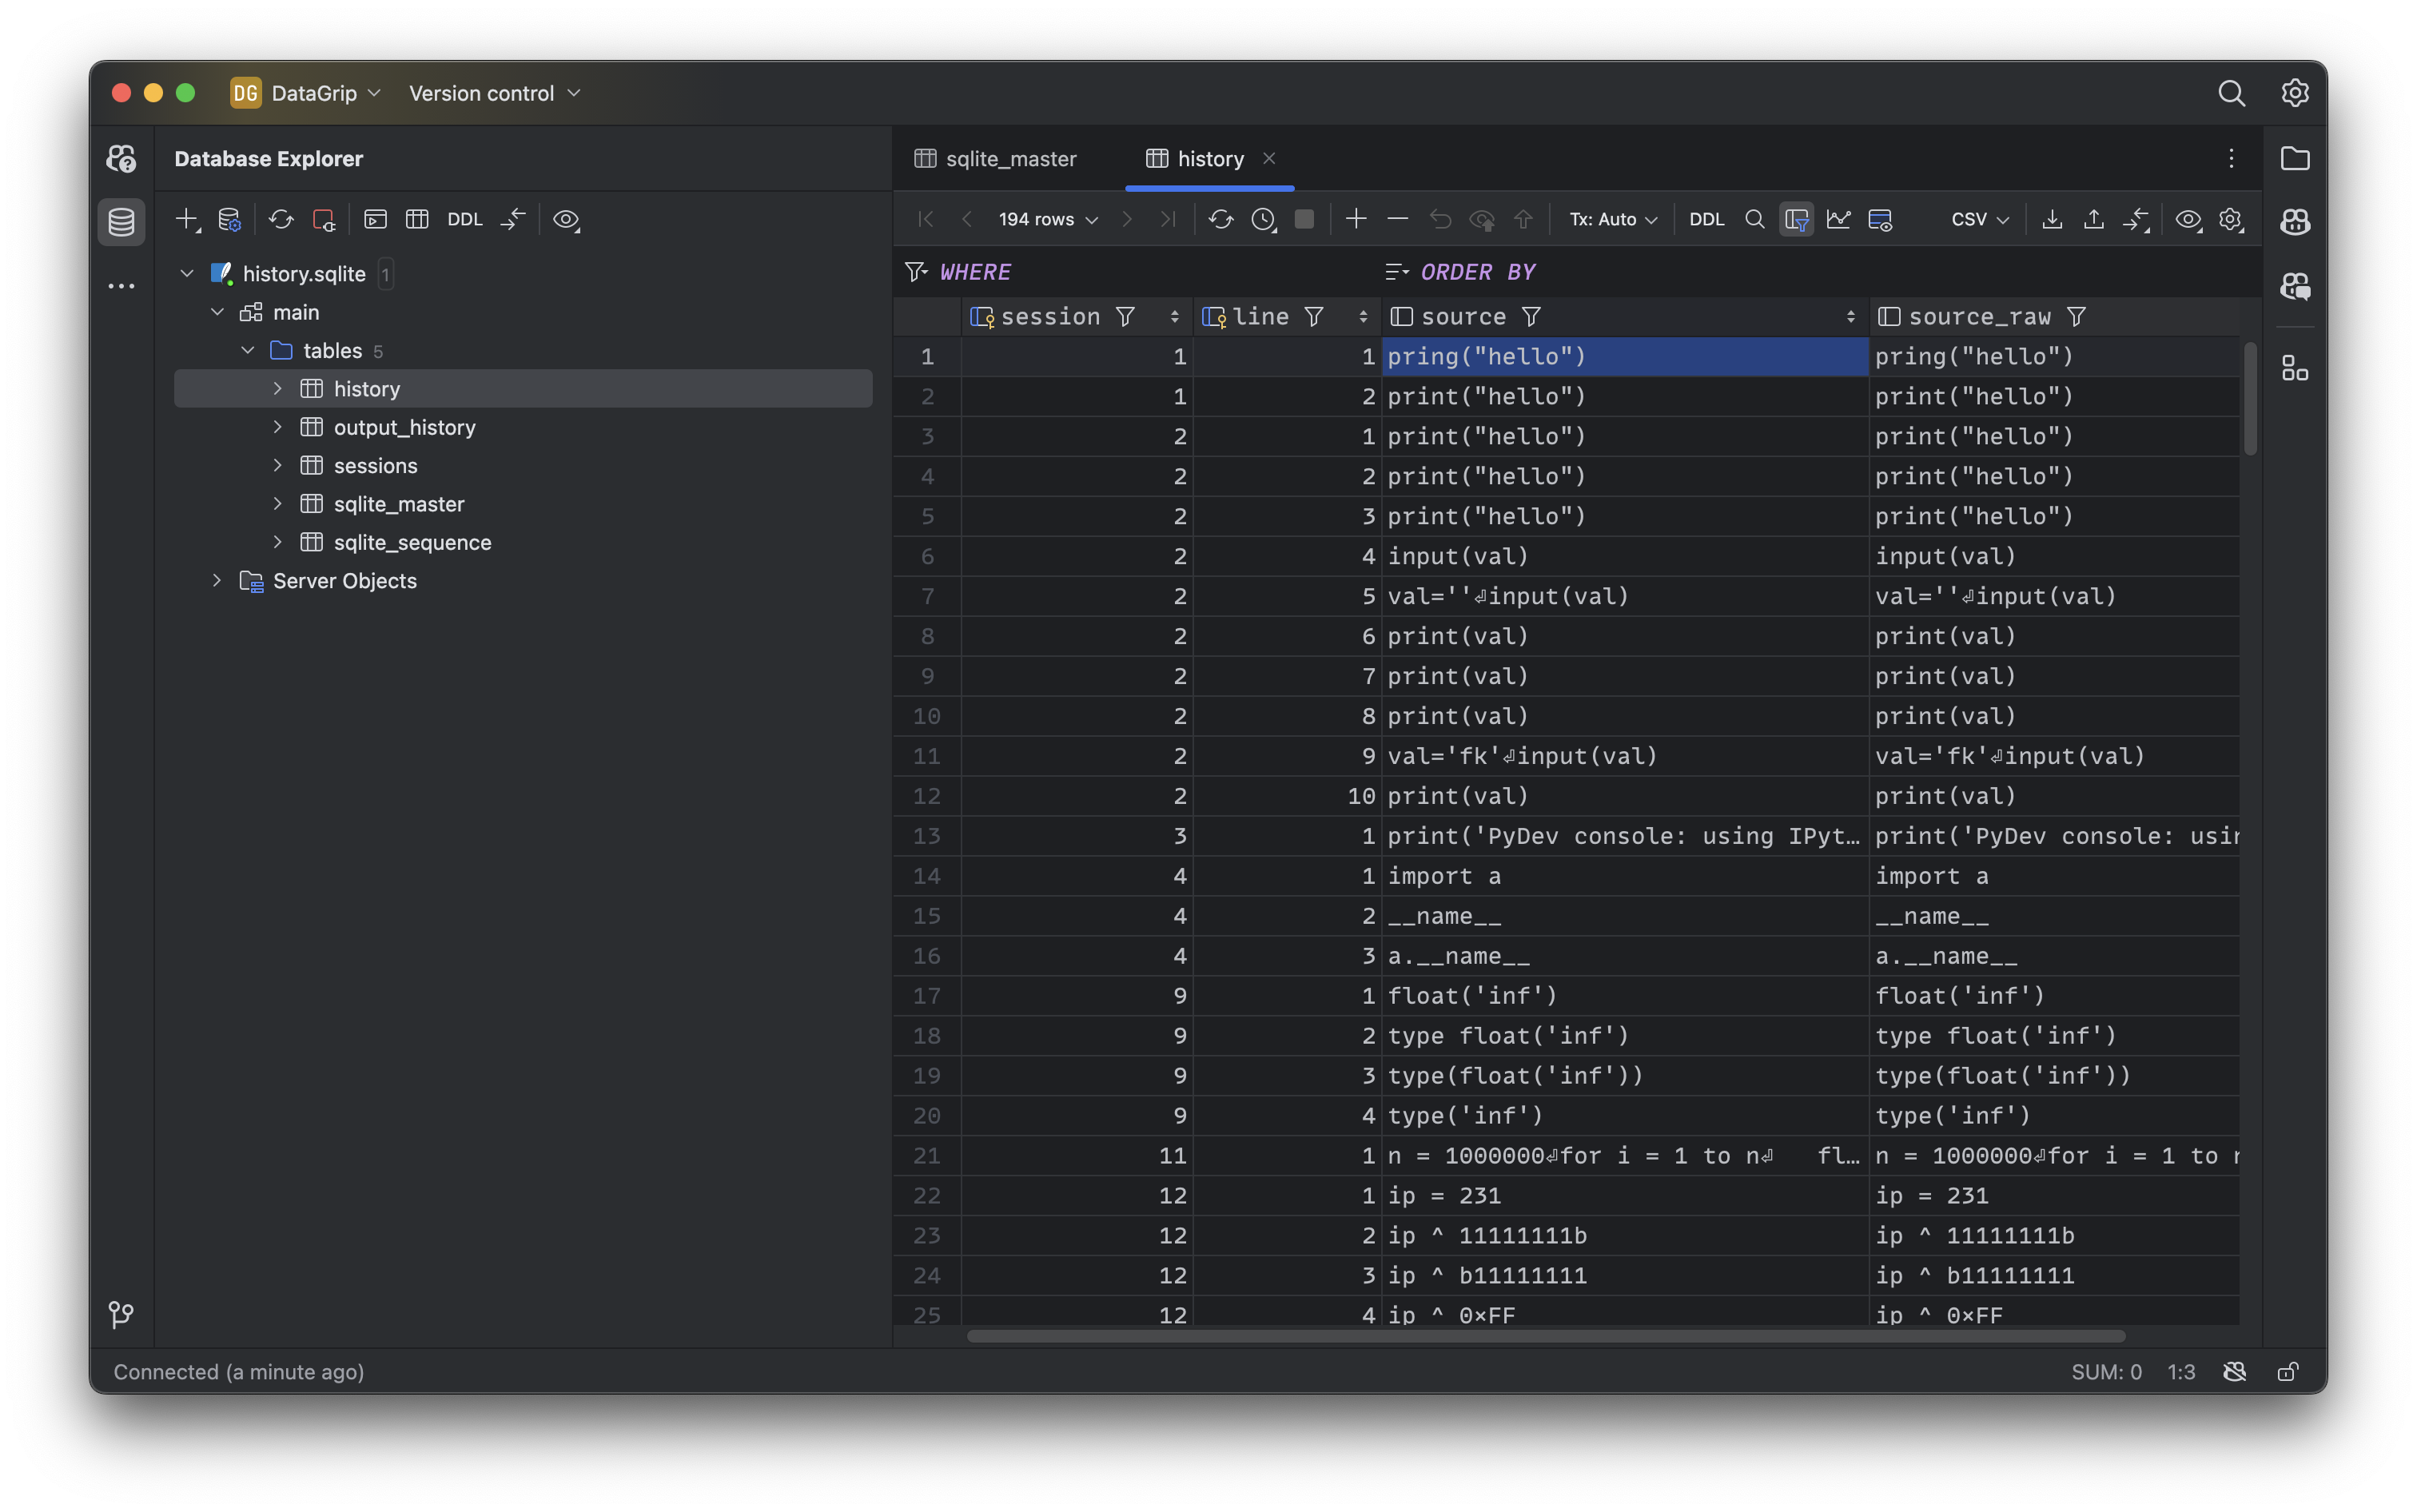Click the Reload Page refresh icon in the data toolbar
The image size is (2417, 1512).
pos(1220,219)
